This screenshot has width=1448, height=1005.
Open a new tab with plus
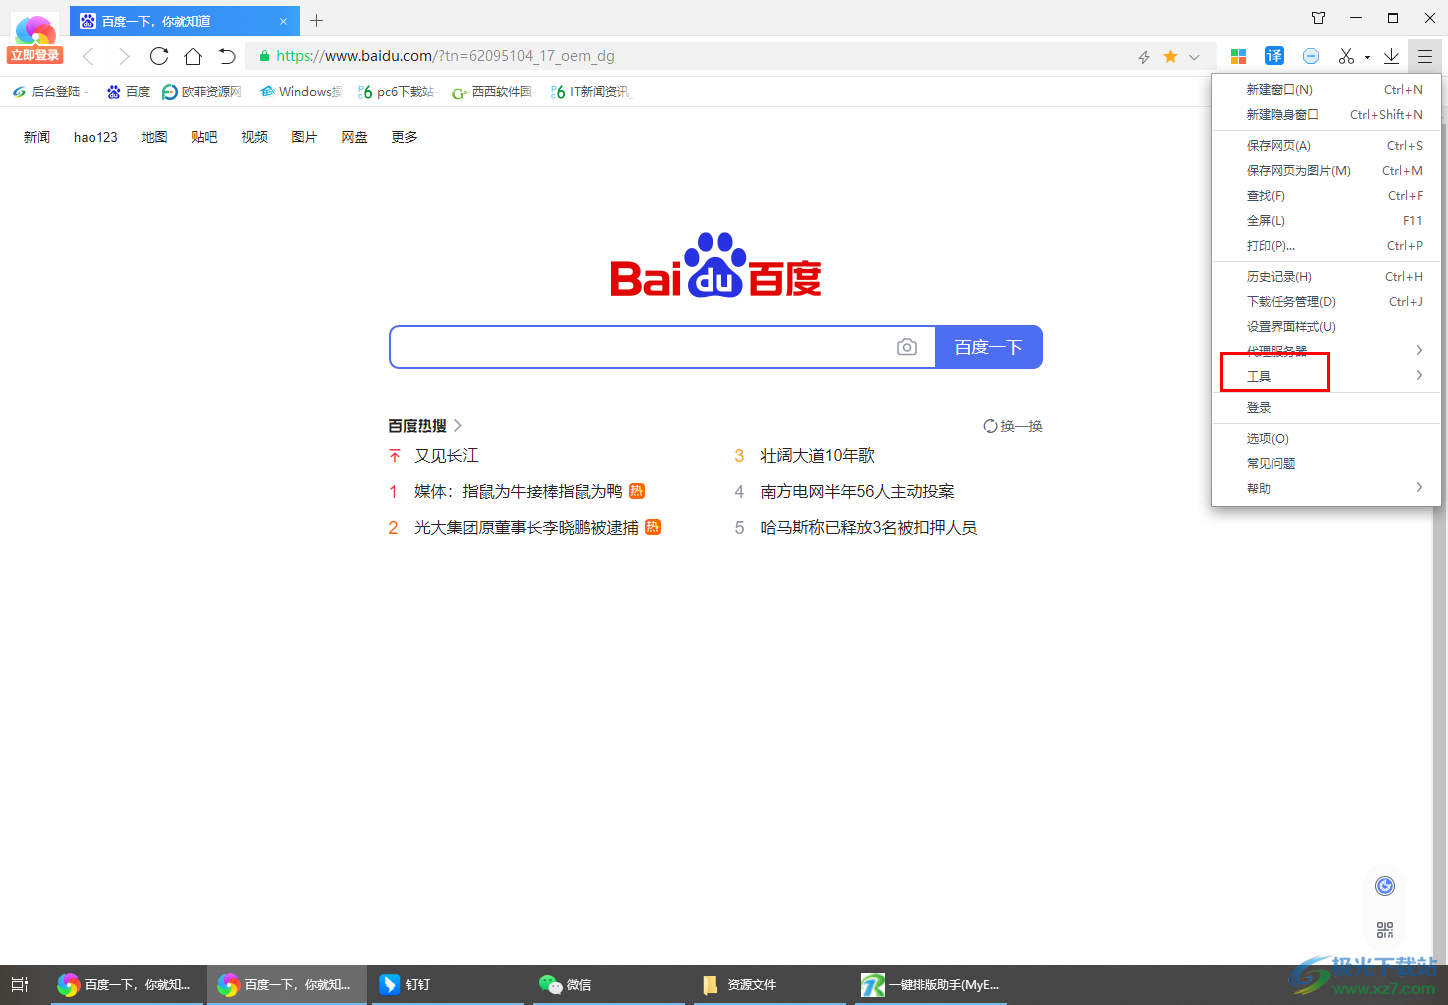pyautogui.click(x=317, y=20)
